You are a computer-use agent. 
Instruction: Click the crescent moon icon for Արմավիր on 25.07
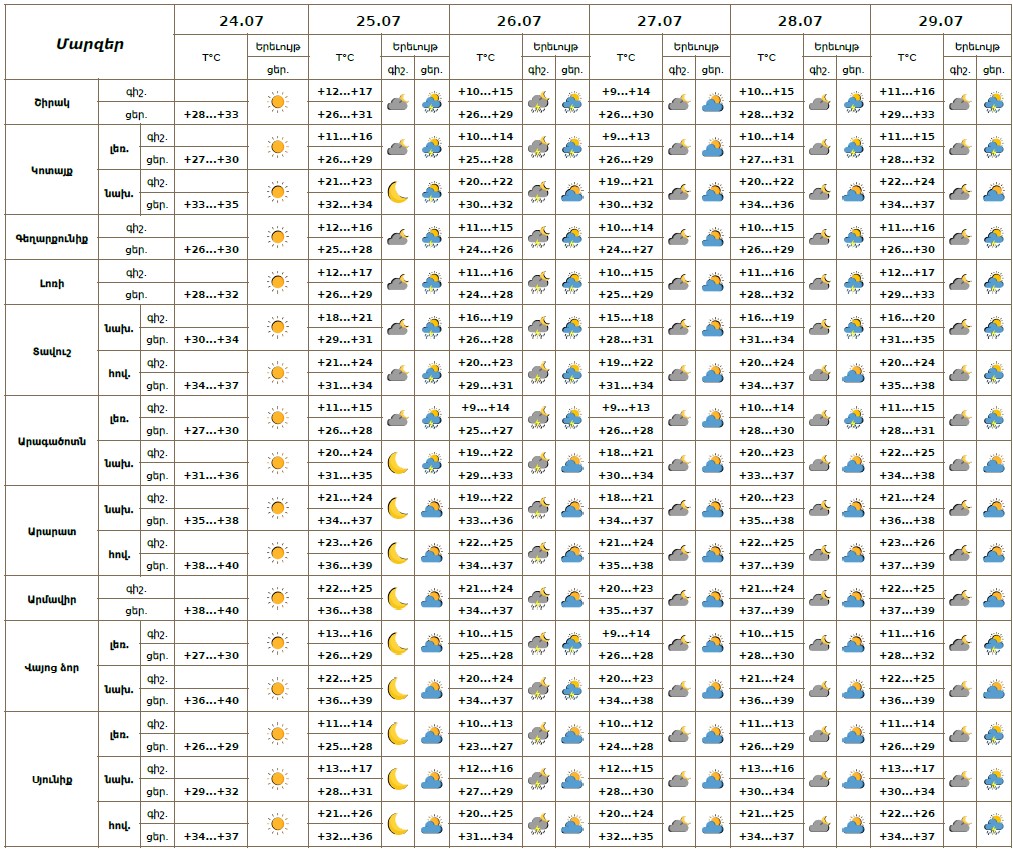click(x=397, y=599)
